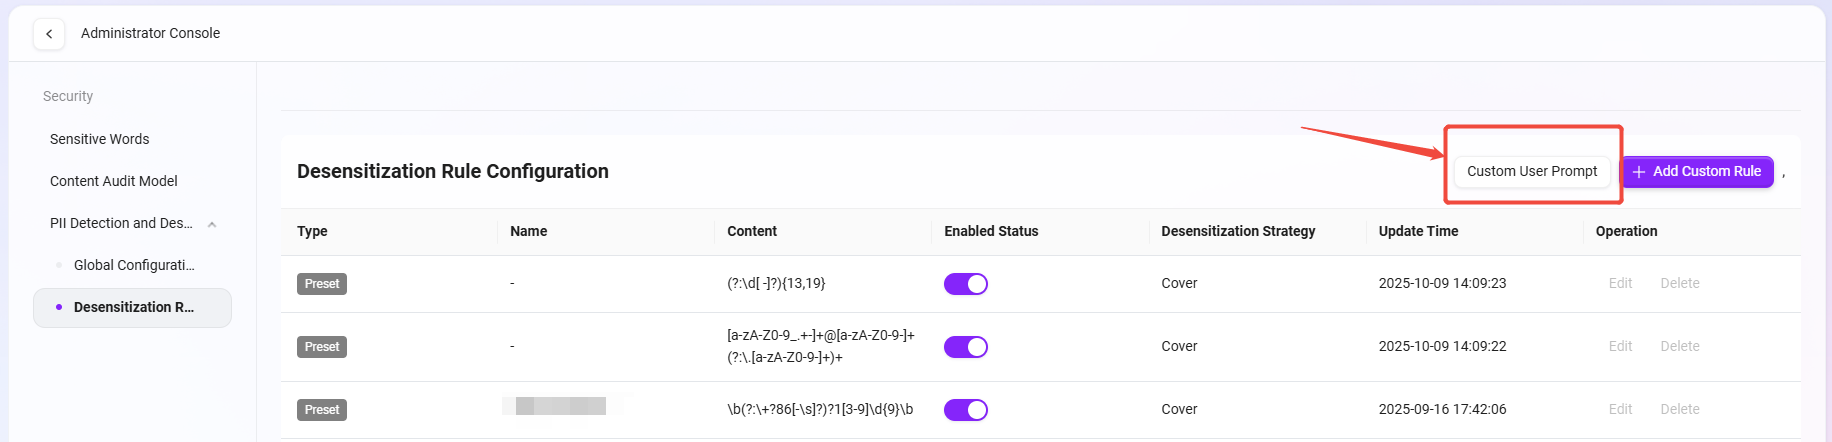This screenshot has height=442, width=1832.
Task: Toggle the credit card regex rule switch
Action: (965, 284)
